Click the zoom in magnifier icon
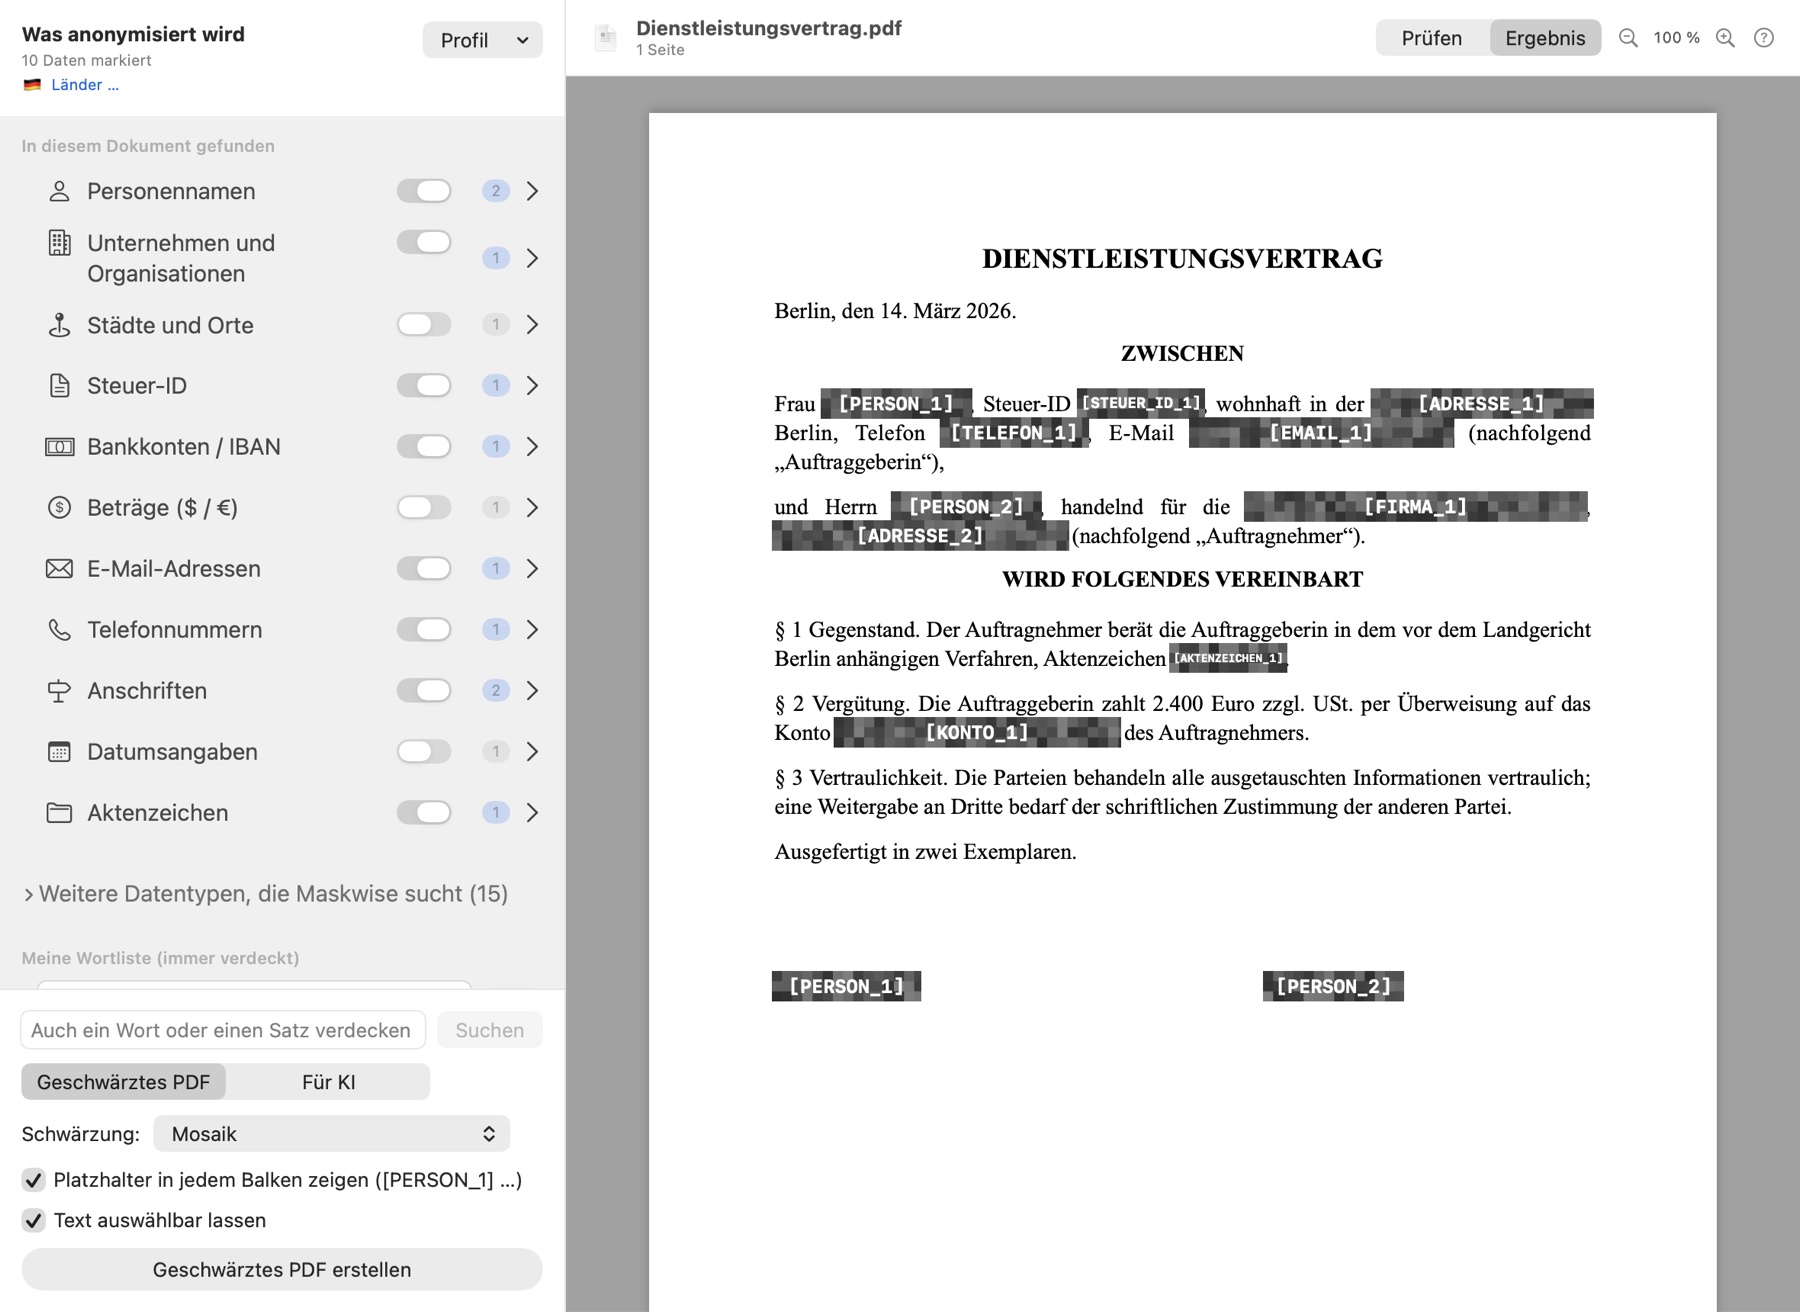 tap(1725, 38)
